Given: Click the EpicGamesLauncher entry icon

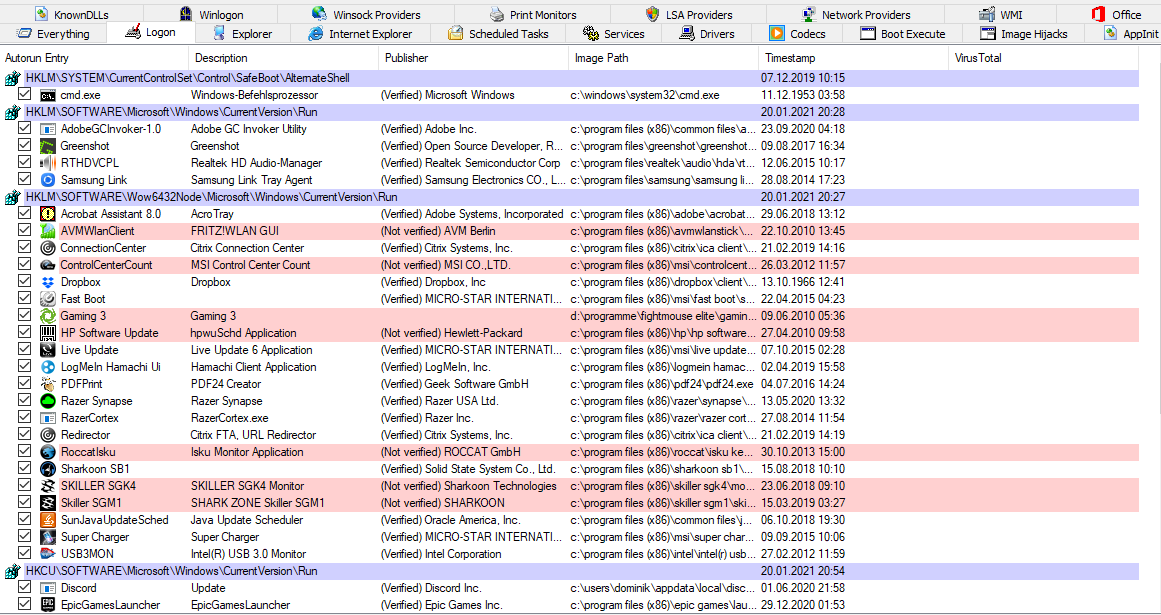Looking at the screenshot, I should pyautogui.click(x=47, y=605).
